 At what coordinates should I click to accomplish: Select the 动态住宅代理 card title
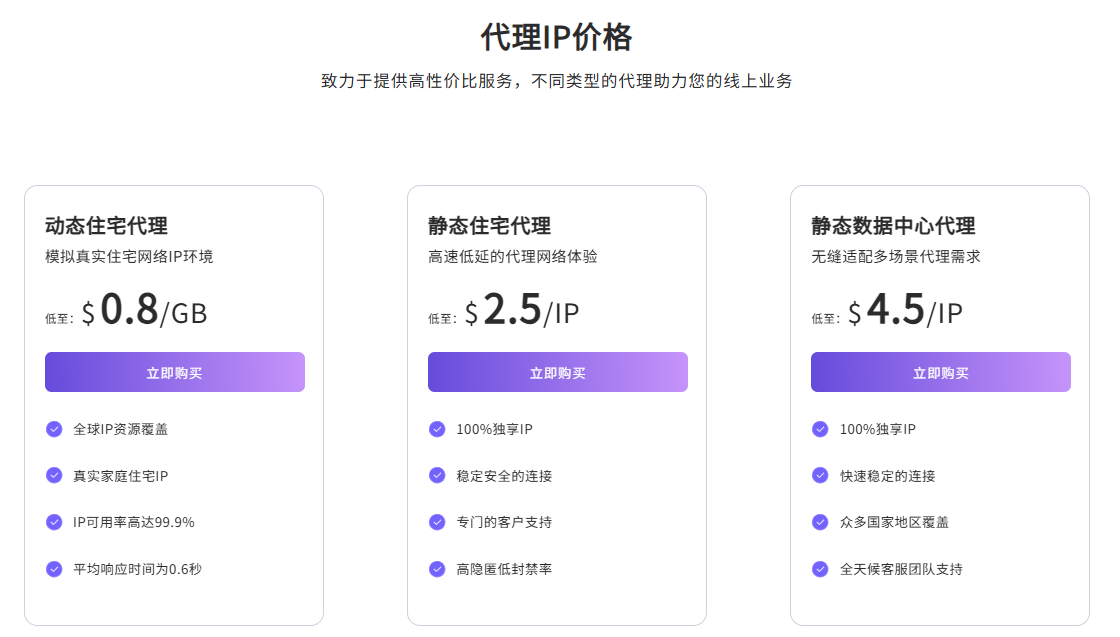[106, 226]
